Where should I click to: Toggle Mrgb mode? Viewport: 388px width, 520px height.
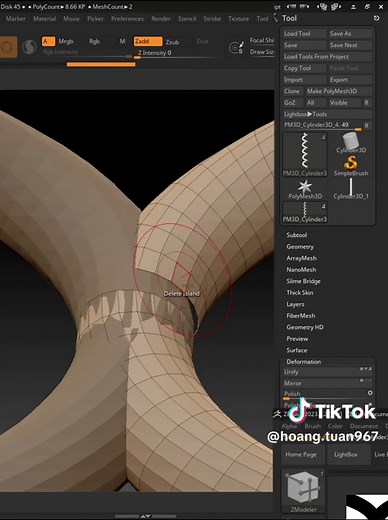[x=66, y=41]
